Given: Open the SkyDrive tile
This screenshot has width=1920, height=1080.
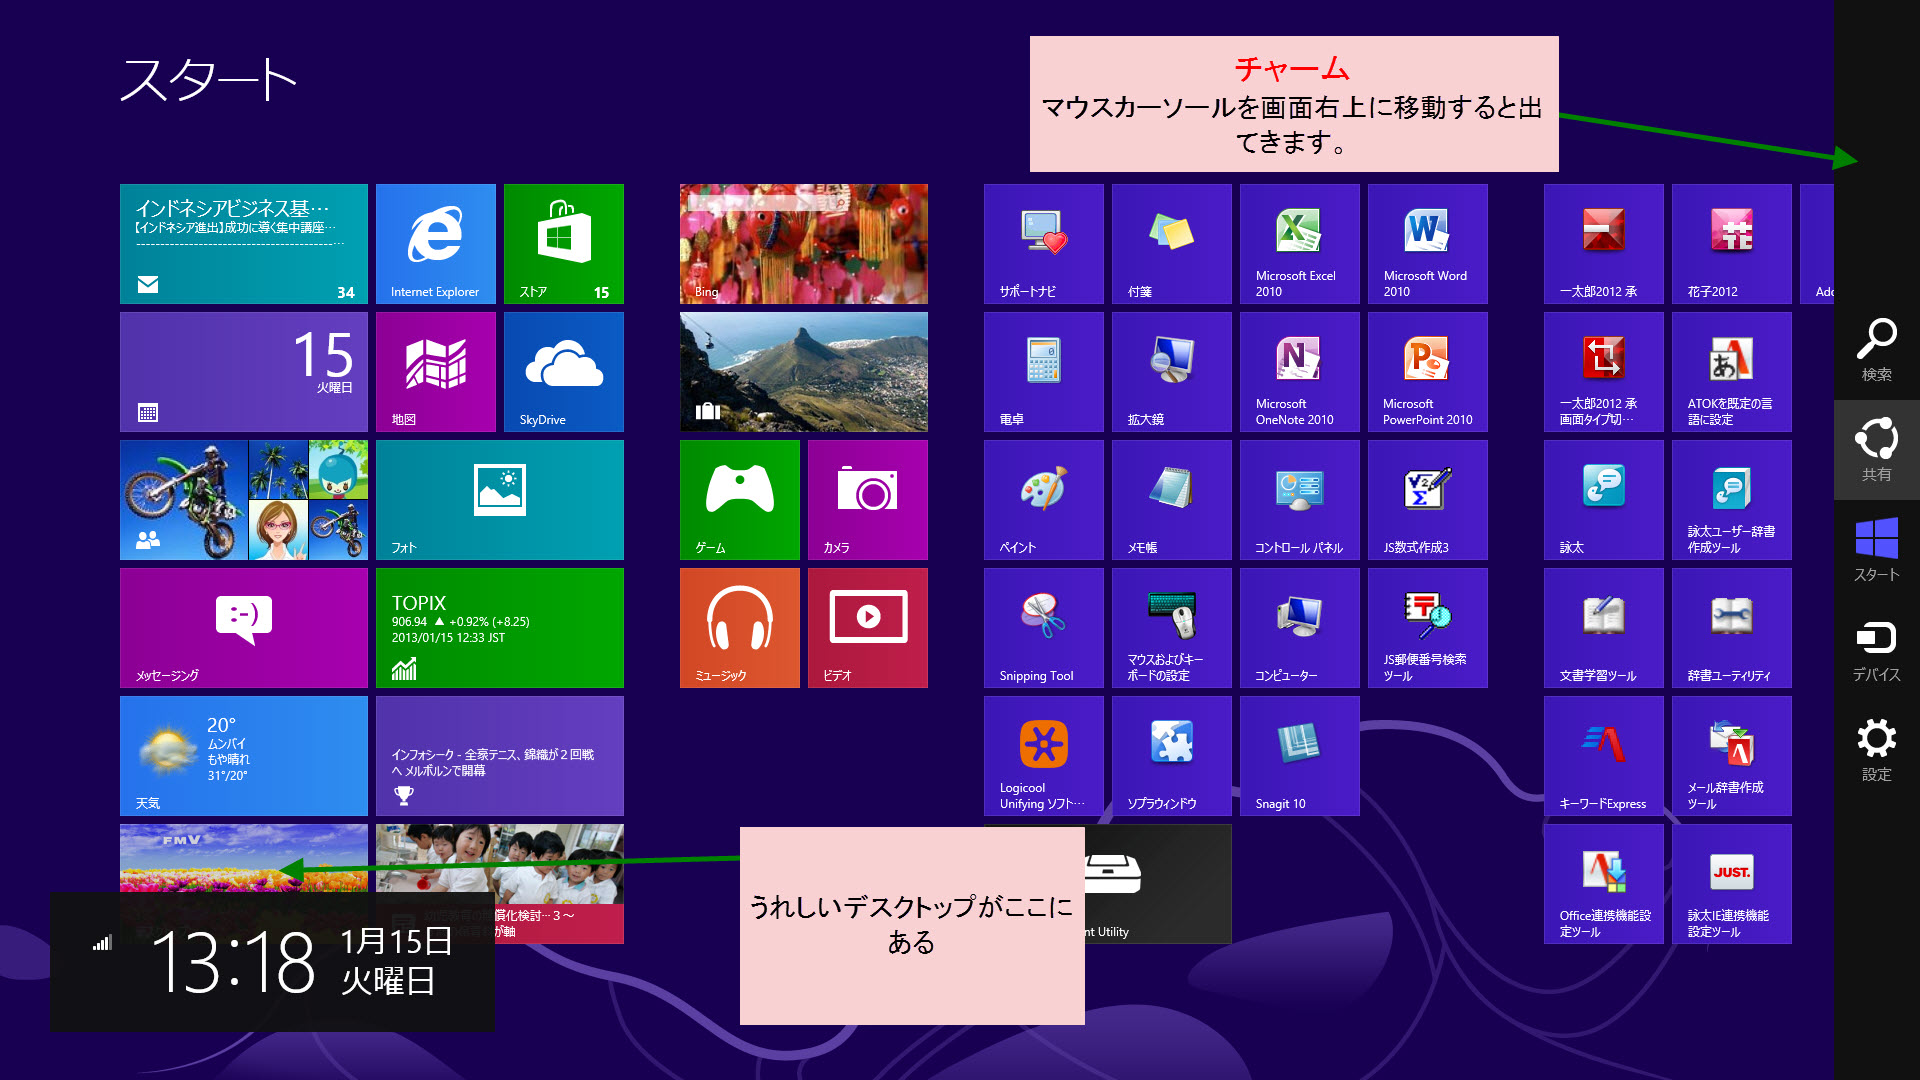Looking at the screenshot, I should pyautogui.click(x=563, y=371).
